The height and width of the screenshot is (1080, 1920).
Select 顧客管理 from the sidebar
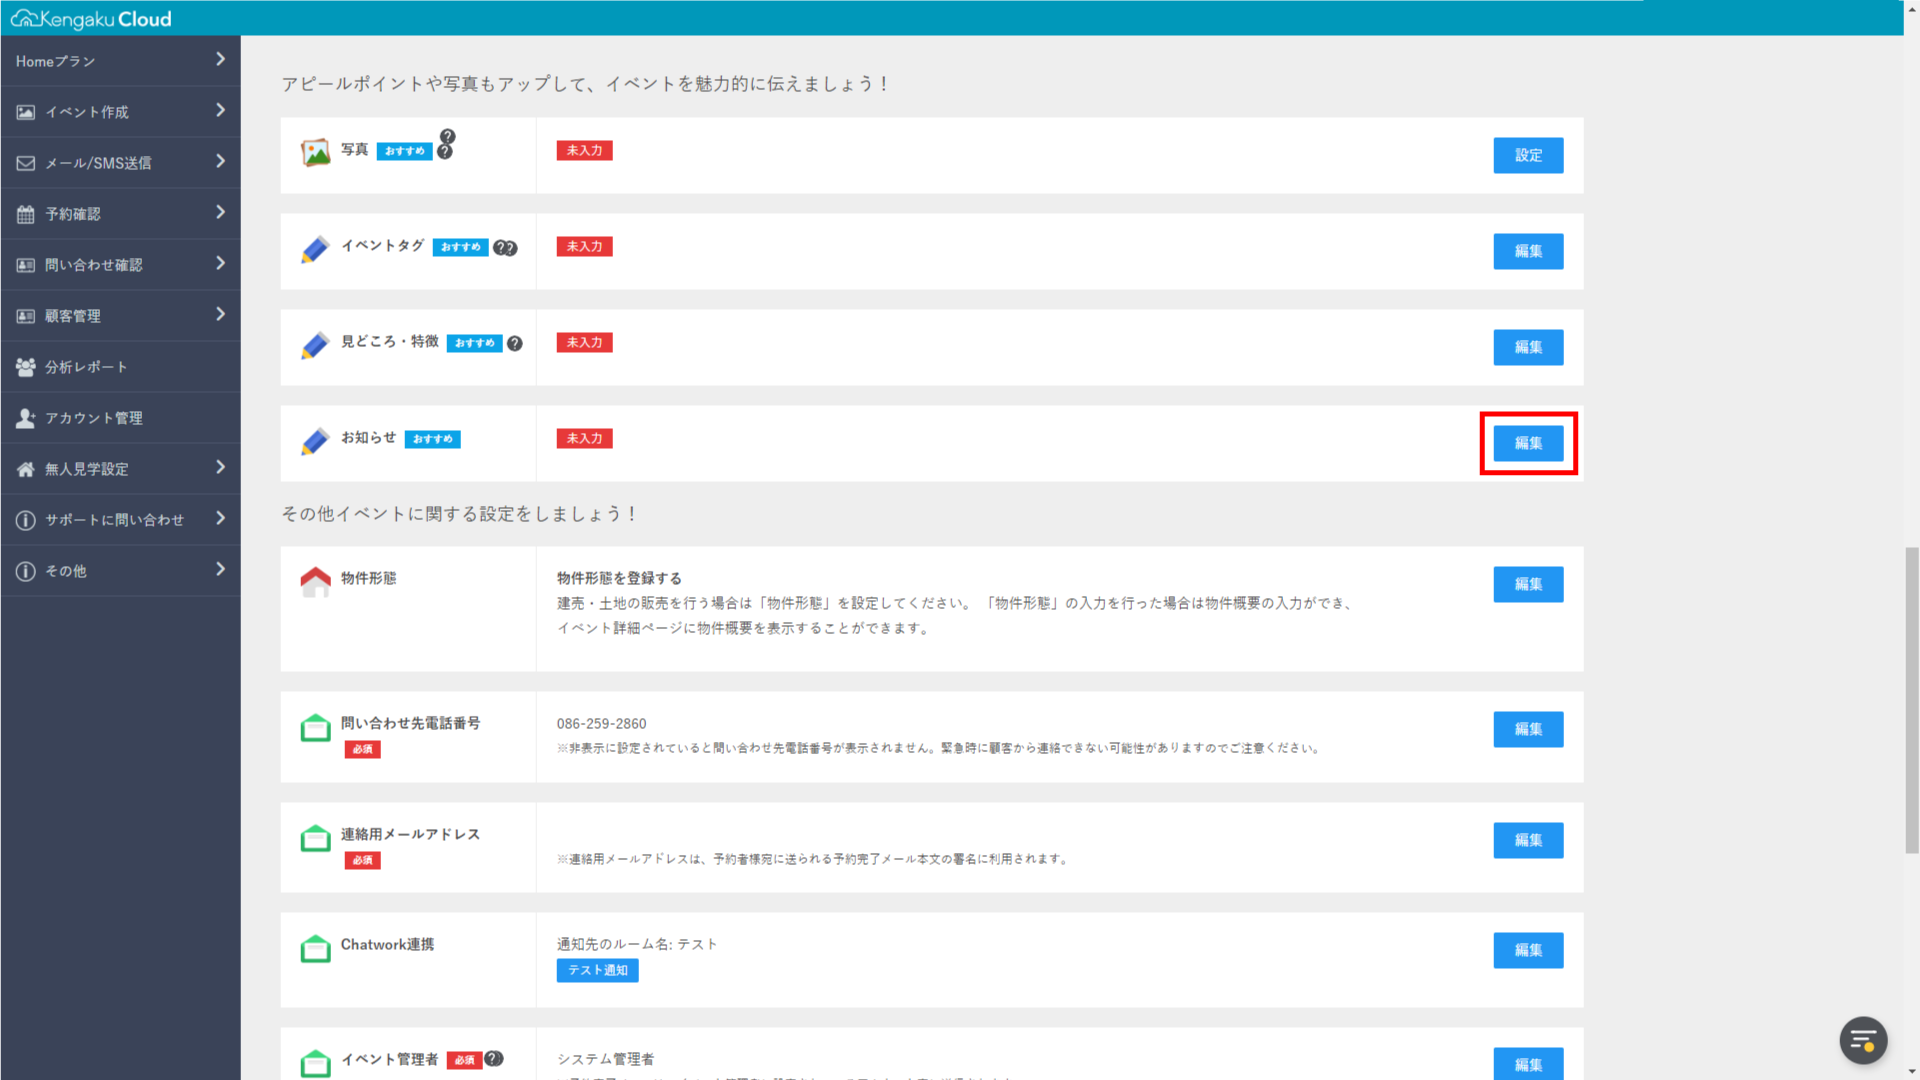coord(25,315)
